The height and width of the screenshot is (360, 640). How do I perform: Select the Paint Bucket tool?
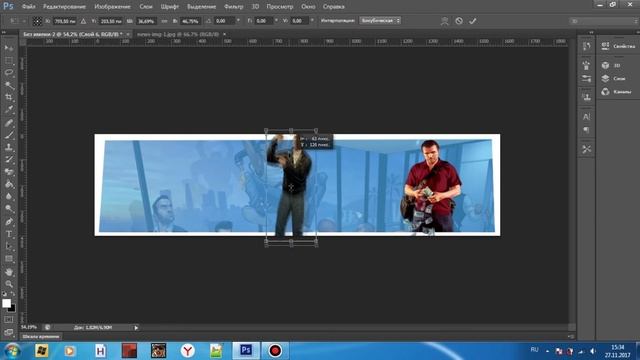pyautogui.click(x=9, y=184)
